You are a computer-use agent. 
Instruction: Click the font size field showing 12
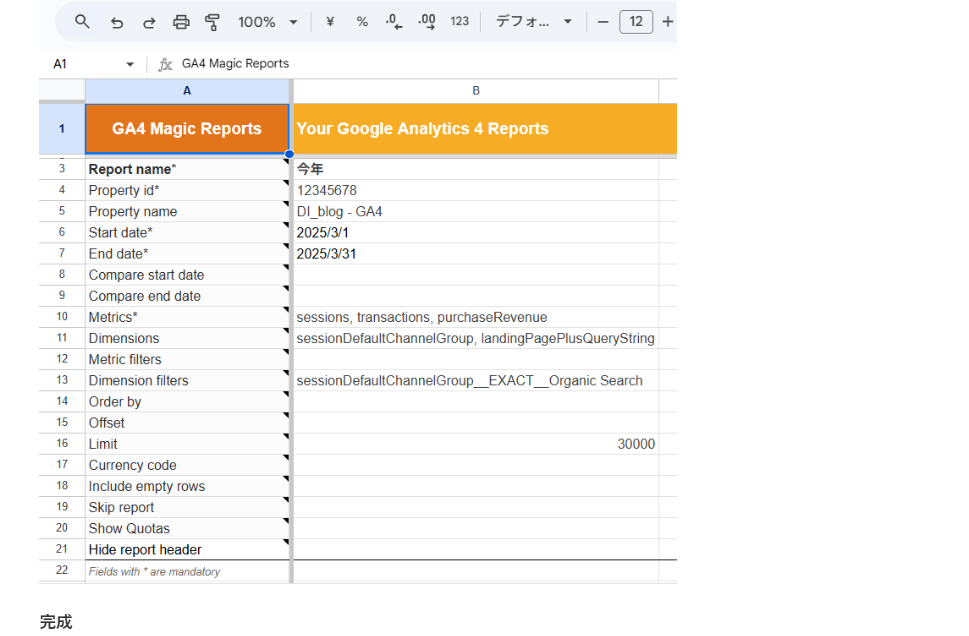pos(636,22)
